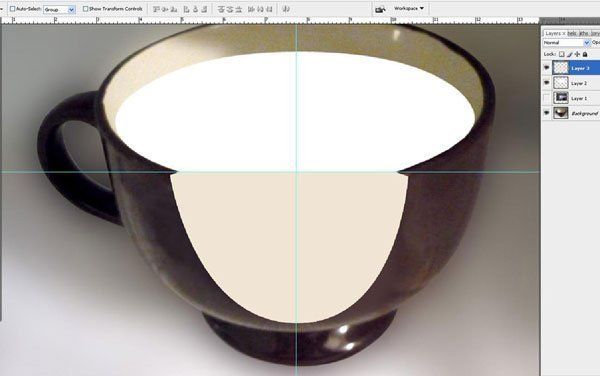Open the Normal blend mode dropdown
This screenshot has width=600, height=376.
[566, 42]
